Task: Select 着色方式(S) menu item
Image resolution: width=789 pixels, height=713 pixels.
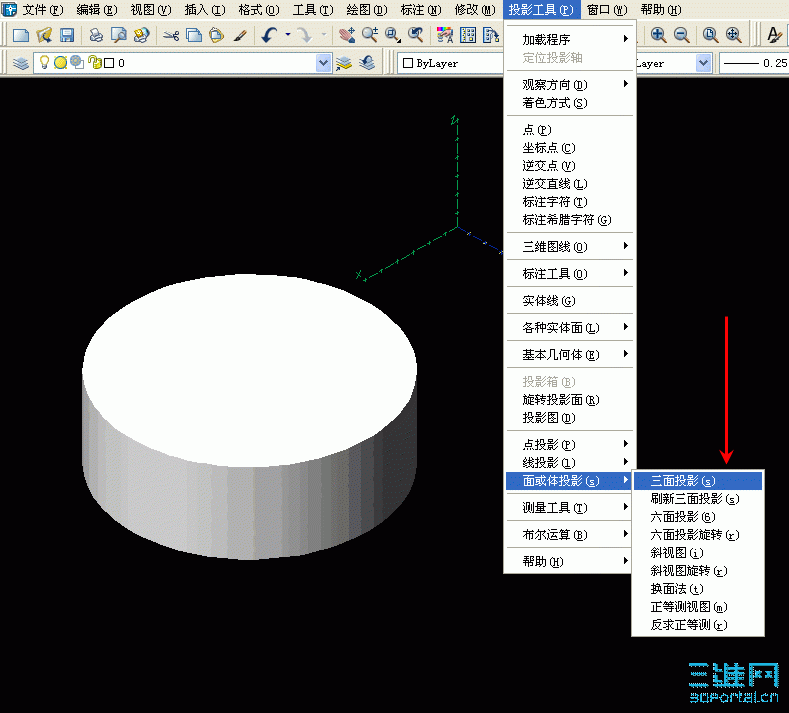Action: point(570,103)
